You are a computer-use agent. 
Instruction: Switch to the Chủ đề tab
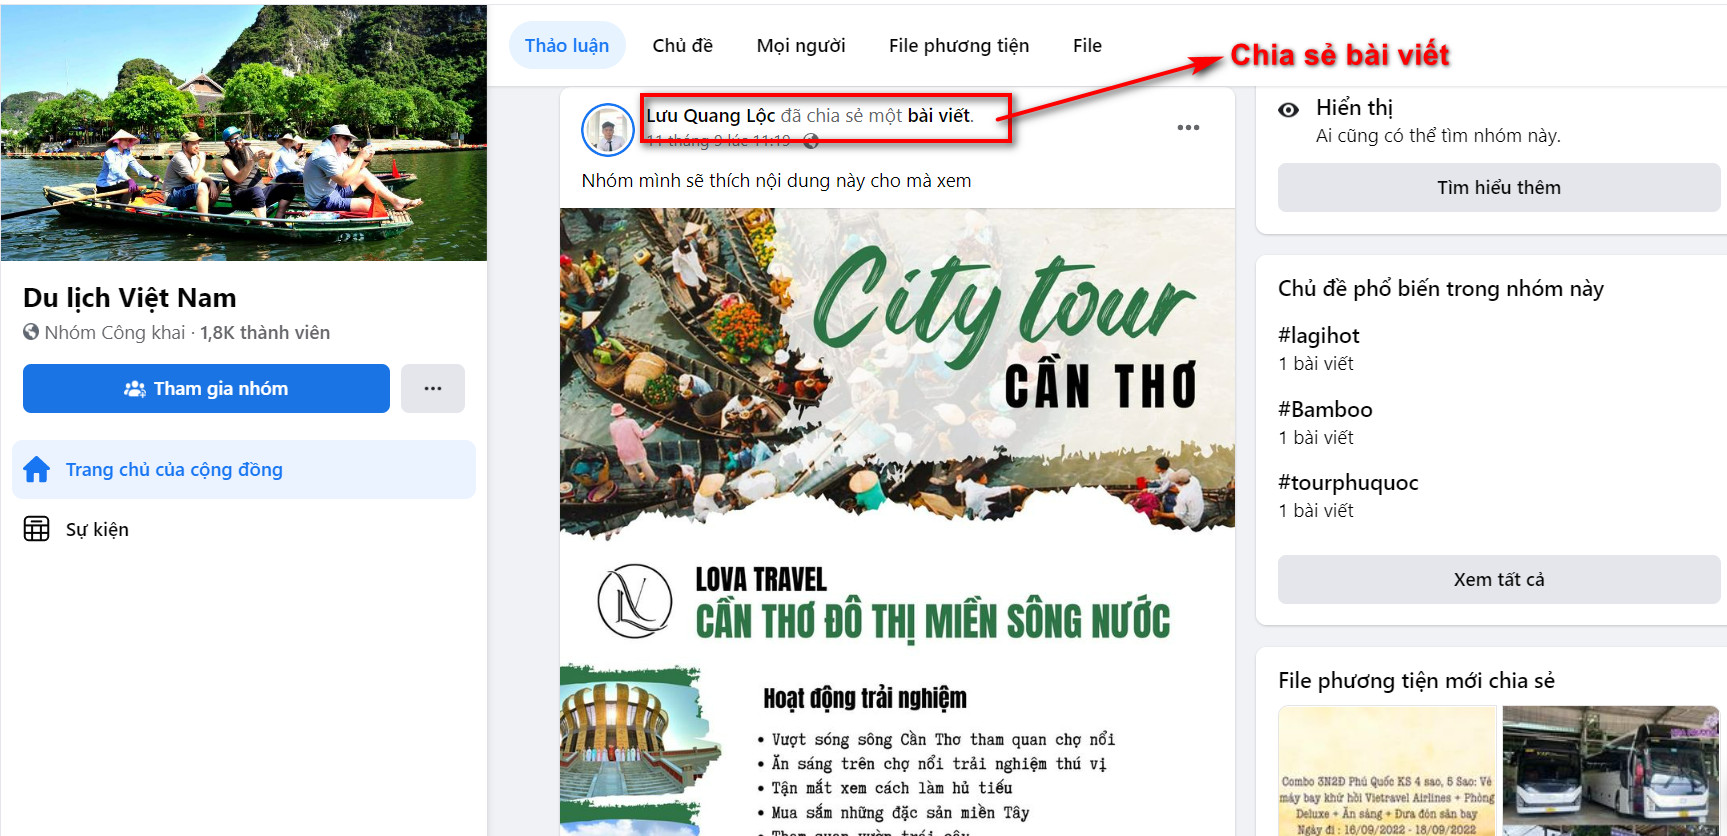(683, 46)
